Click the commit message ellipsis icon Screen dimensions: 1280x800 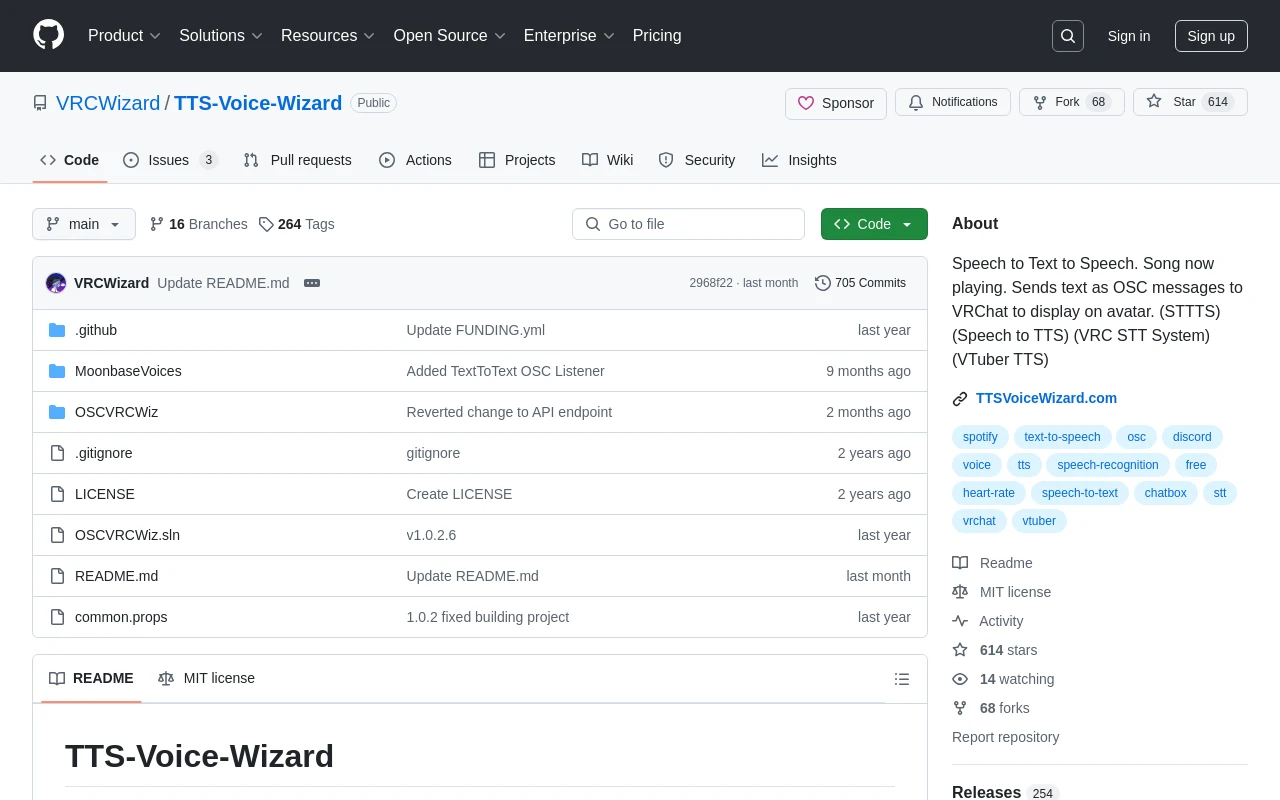pos(312,283)
